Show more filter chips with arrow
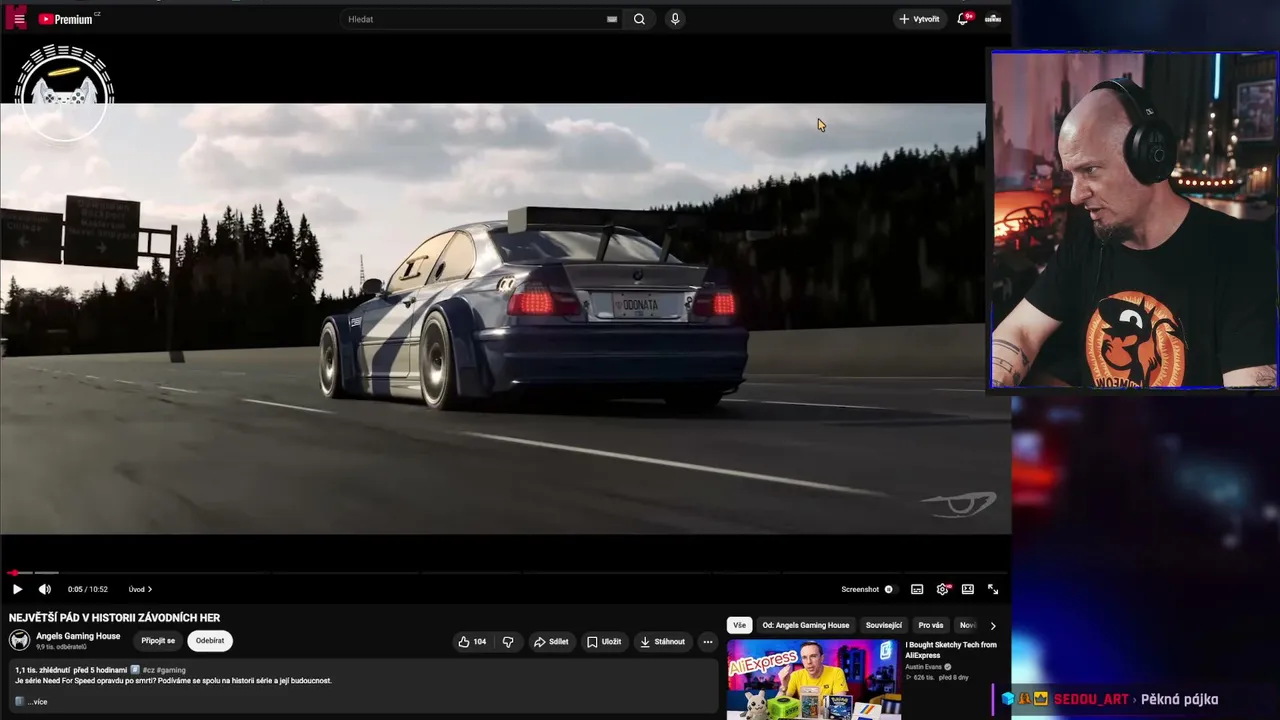1280x720 pixels. pyautogui.click(x=992, y=626)
